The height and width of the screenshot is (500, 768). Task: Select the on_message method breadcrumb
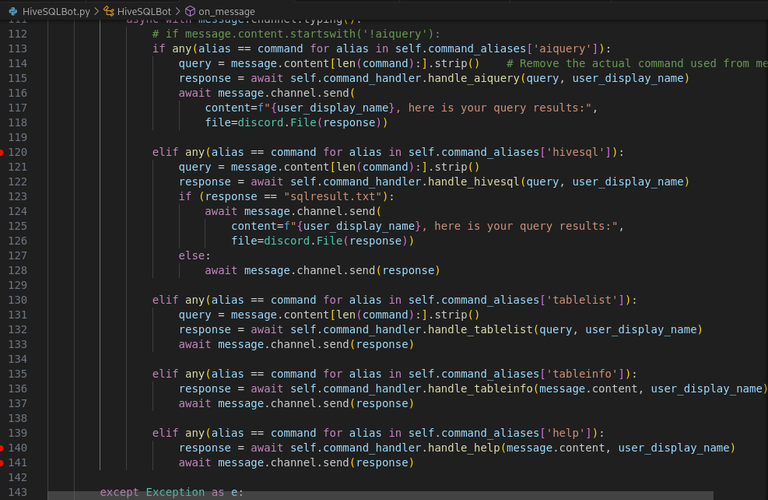click(226, 11)
